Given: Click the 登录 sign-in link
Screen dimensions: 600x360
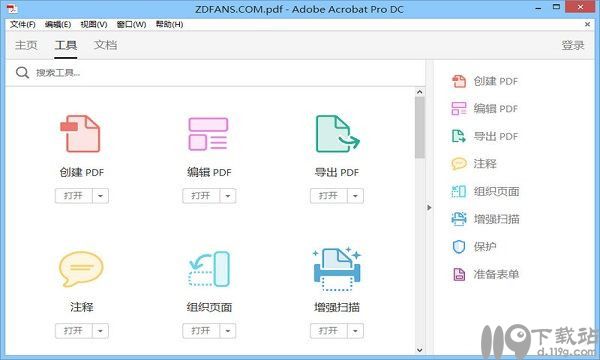Looking at the screenshot, I should coord(573,45).
